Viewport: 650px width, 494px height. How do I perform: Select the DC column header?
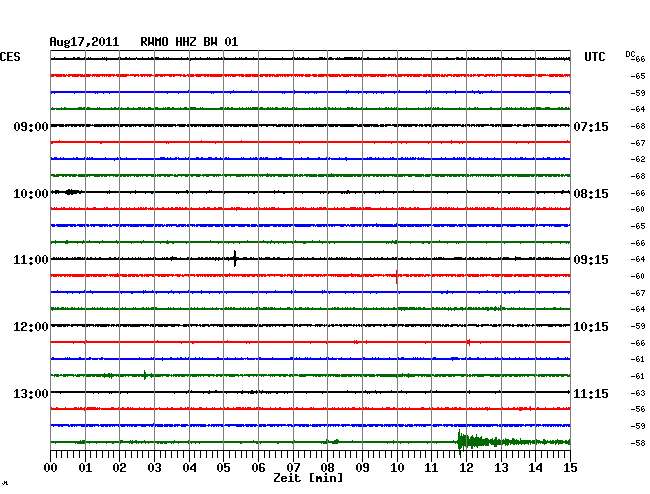(630, 54)
